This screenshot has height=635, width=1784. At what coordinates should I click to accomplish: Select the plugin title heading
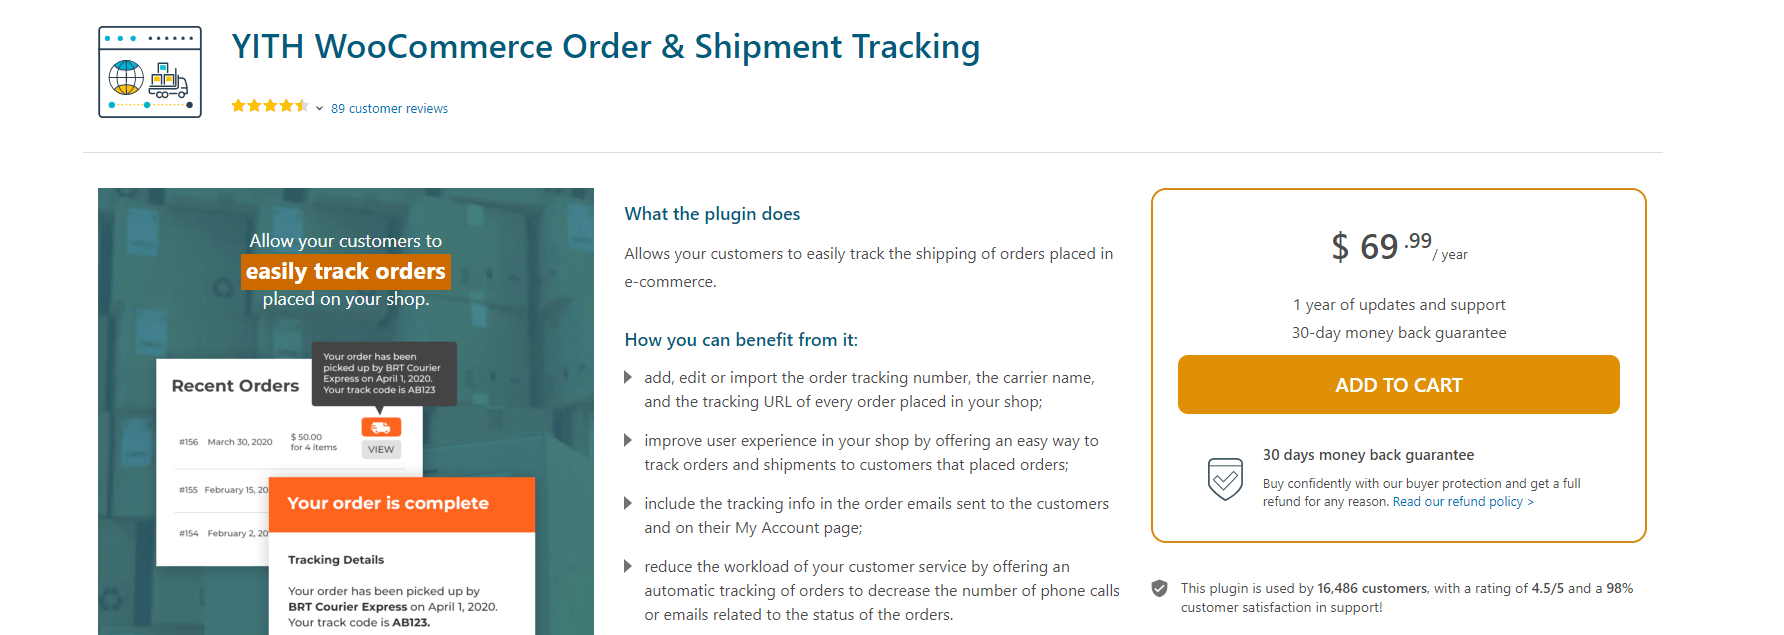click(x=606, y=46)
